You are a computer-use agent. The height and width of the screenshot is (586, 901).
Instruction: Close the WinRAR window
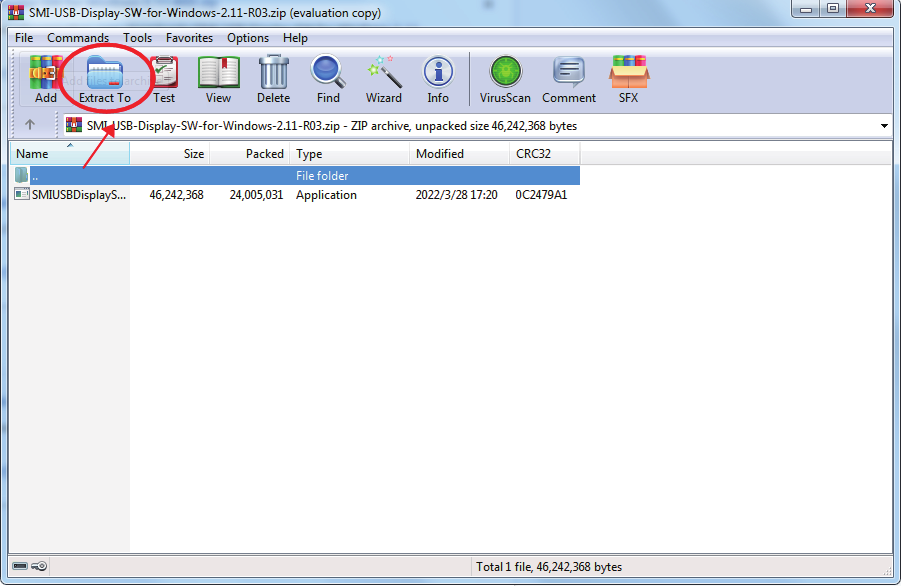pyautogui.click(x=870, y=9)
